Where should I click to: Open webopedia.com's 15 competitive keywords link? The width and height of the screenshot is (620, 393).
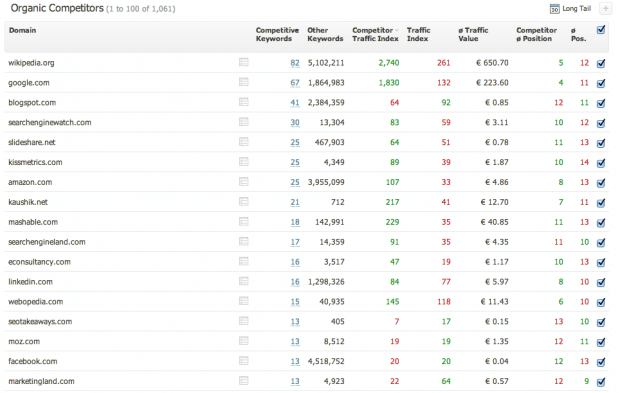(295, 302)
